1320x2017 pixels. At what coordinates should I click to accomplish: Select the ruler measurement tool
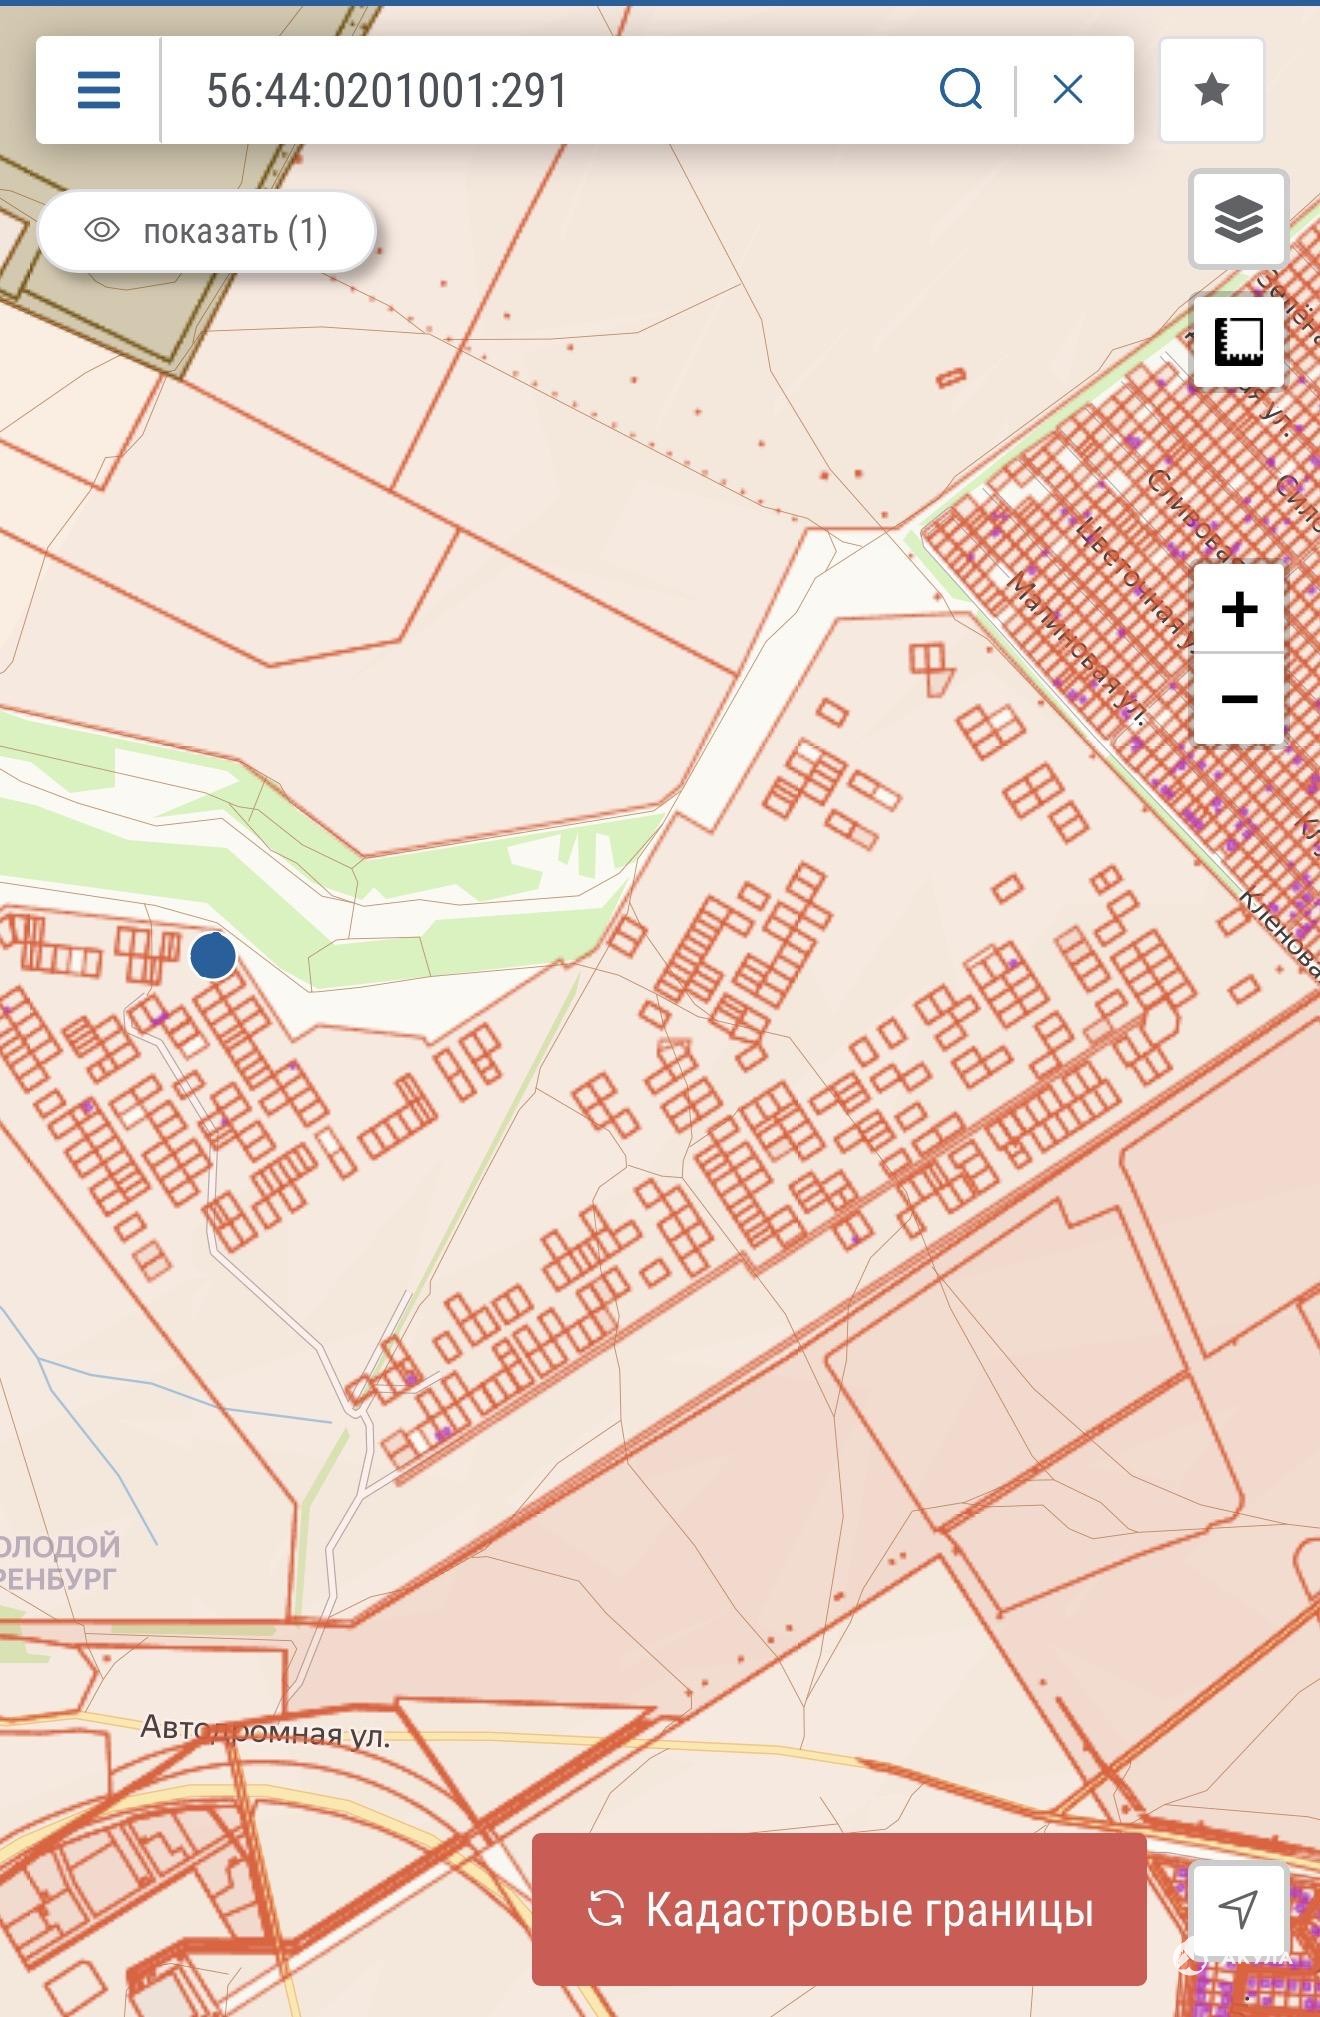click(1238, 342)
